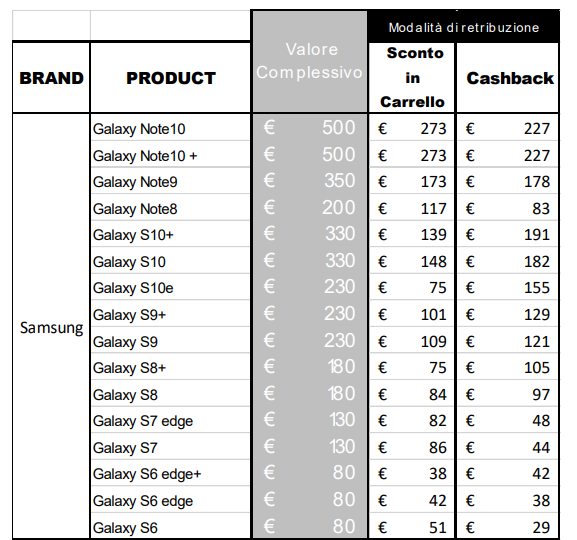Select the Galaxy S10e product cell
The width and height of the screenshot is (577, 540).
coord(170,287)
